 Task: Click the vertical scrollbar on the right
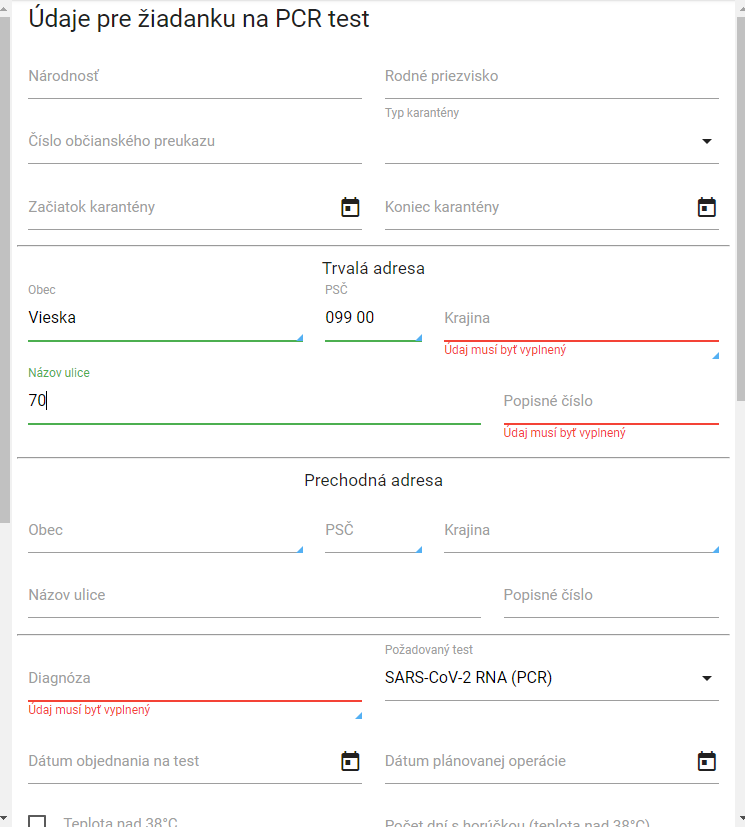(740, 200)
